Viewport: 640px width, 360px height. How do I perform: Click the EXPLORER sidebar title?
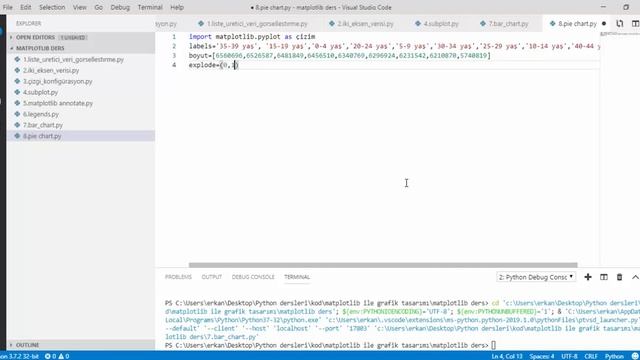point(28,24)
